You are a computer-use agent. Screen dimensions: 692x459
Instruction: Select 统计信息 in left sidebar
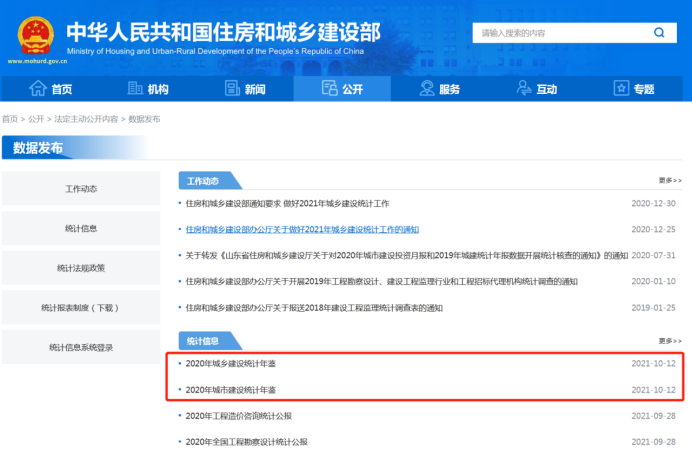pos(81,229)
